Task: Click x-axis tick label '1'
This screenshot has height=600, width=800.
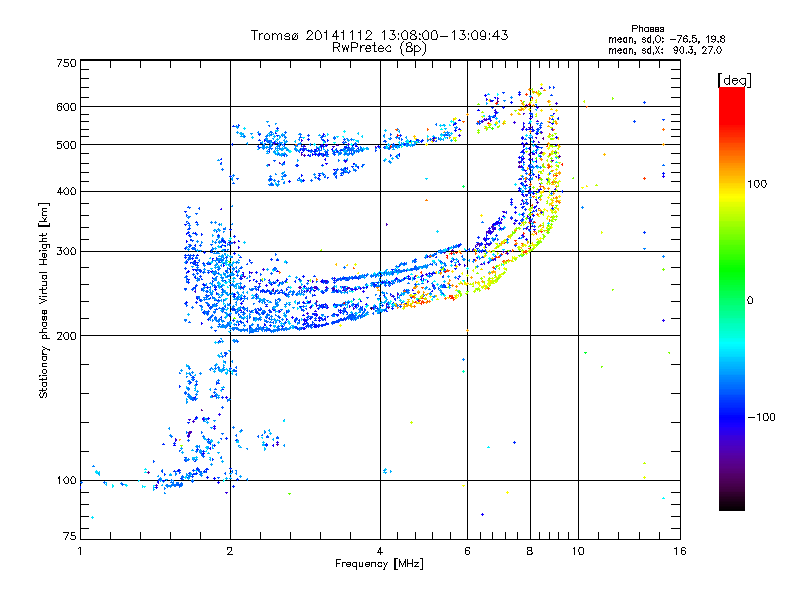Action: pyautogui.click(x=80, y=551)
